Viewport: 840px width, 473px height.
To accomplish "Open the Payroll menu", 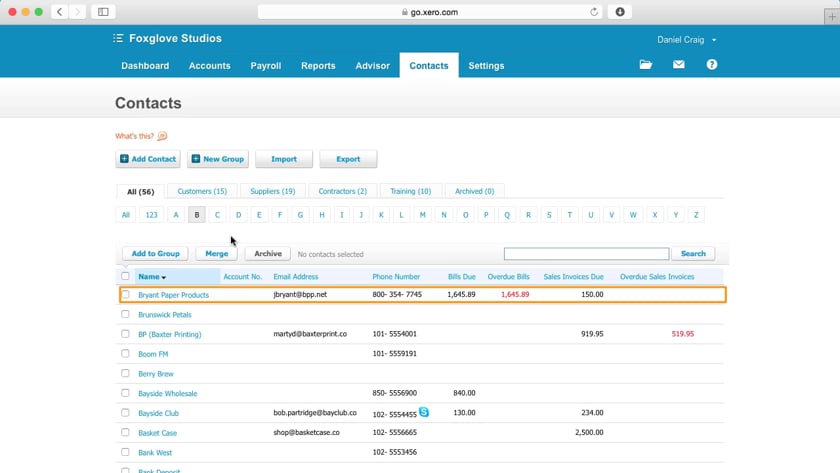I will click(266, 65).
